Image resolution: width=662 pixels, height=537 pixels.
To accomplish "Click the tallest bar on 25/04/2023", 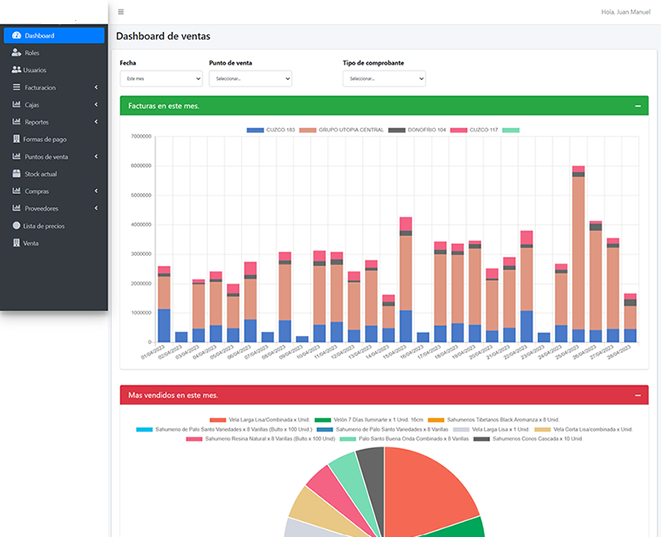I will (578, 253).
